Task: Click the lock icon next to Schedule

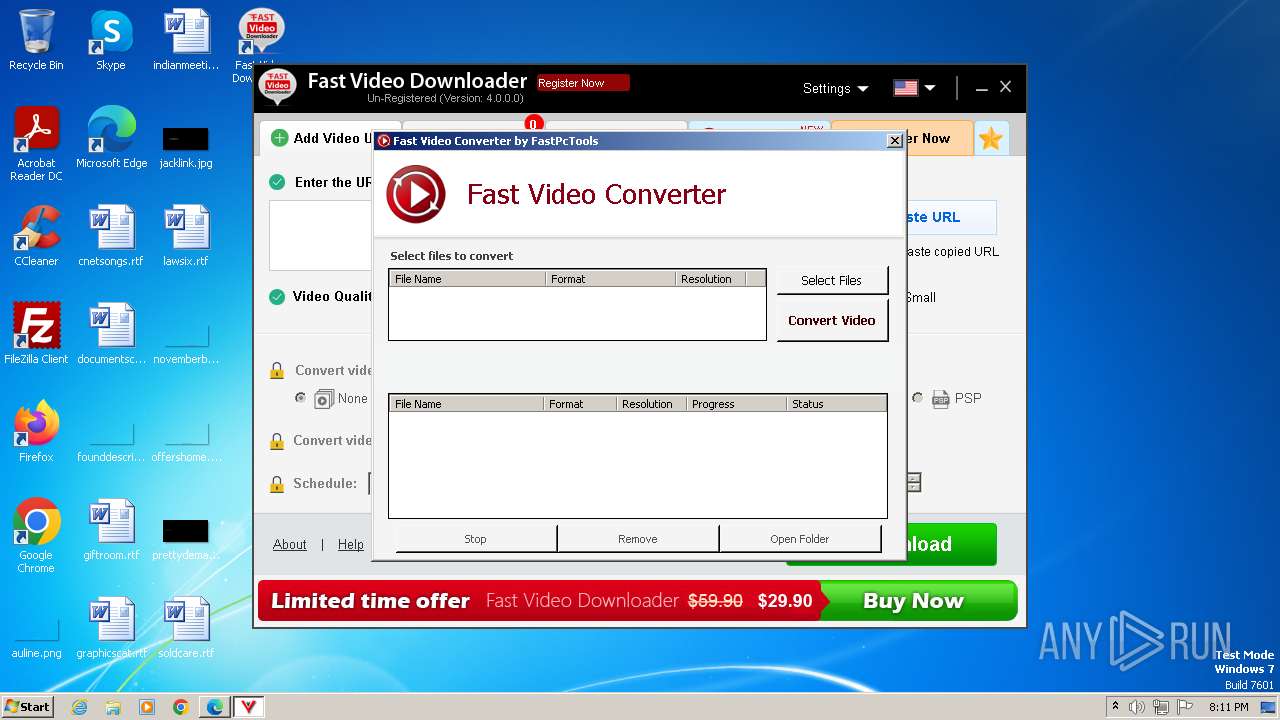Action: click(x=277, y=484)
